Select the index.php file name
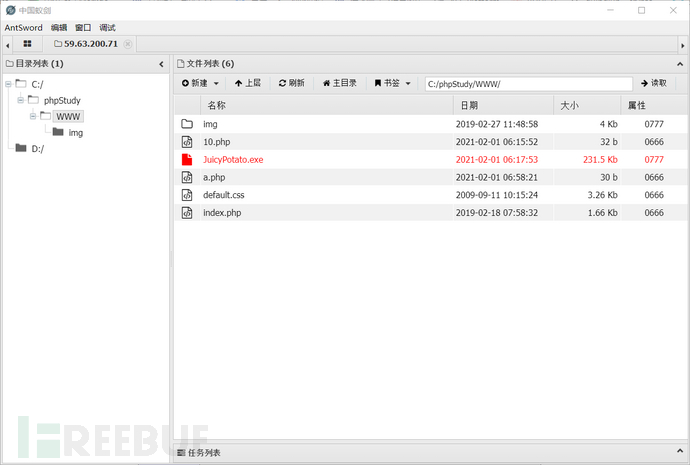 222,213
